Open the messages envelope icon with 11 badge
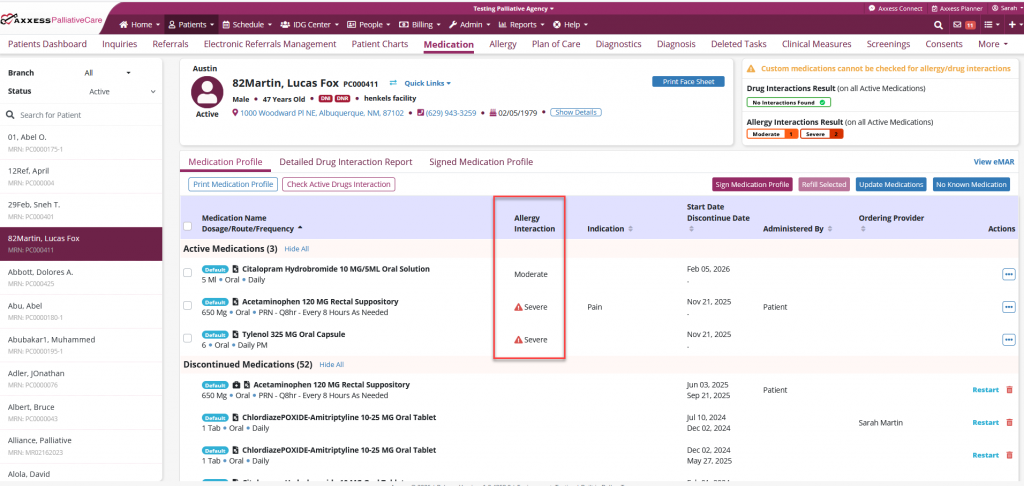 coord(957,24)
